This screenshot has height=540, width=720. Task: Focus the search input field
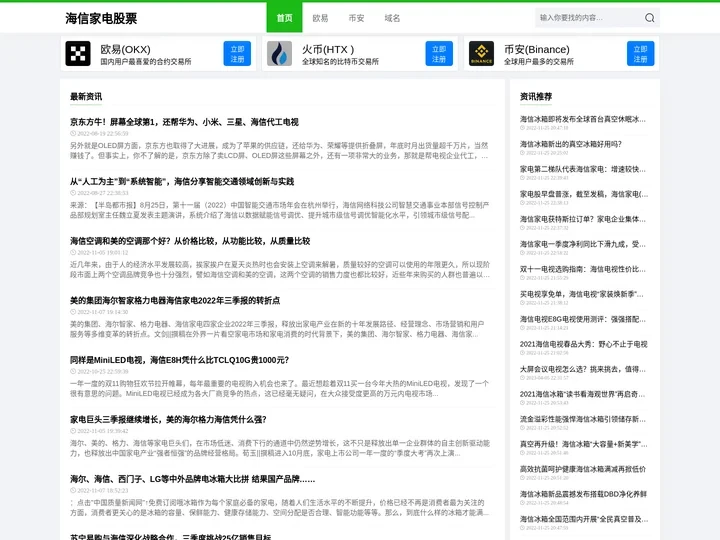590,18
